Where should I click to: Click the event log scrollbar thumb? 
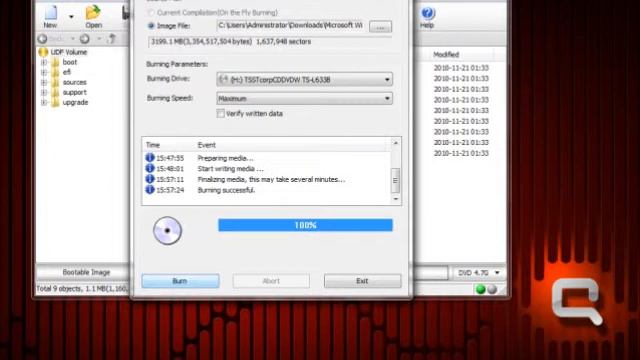click(x=395, y=180)
